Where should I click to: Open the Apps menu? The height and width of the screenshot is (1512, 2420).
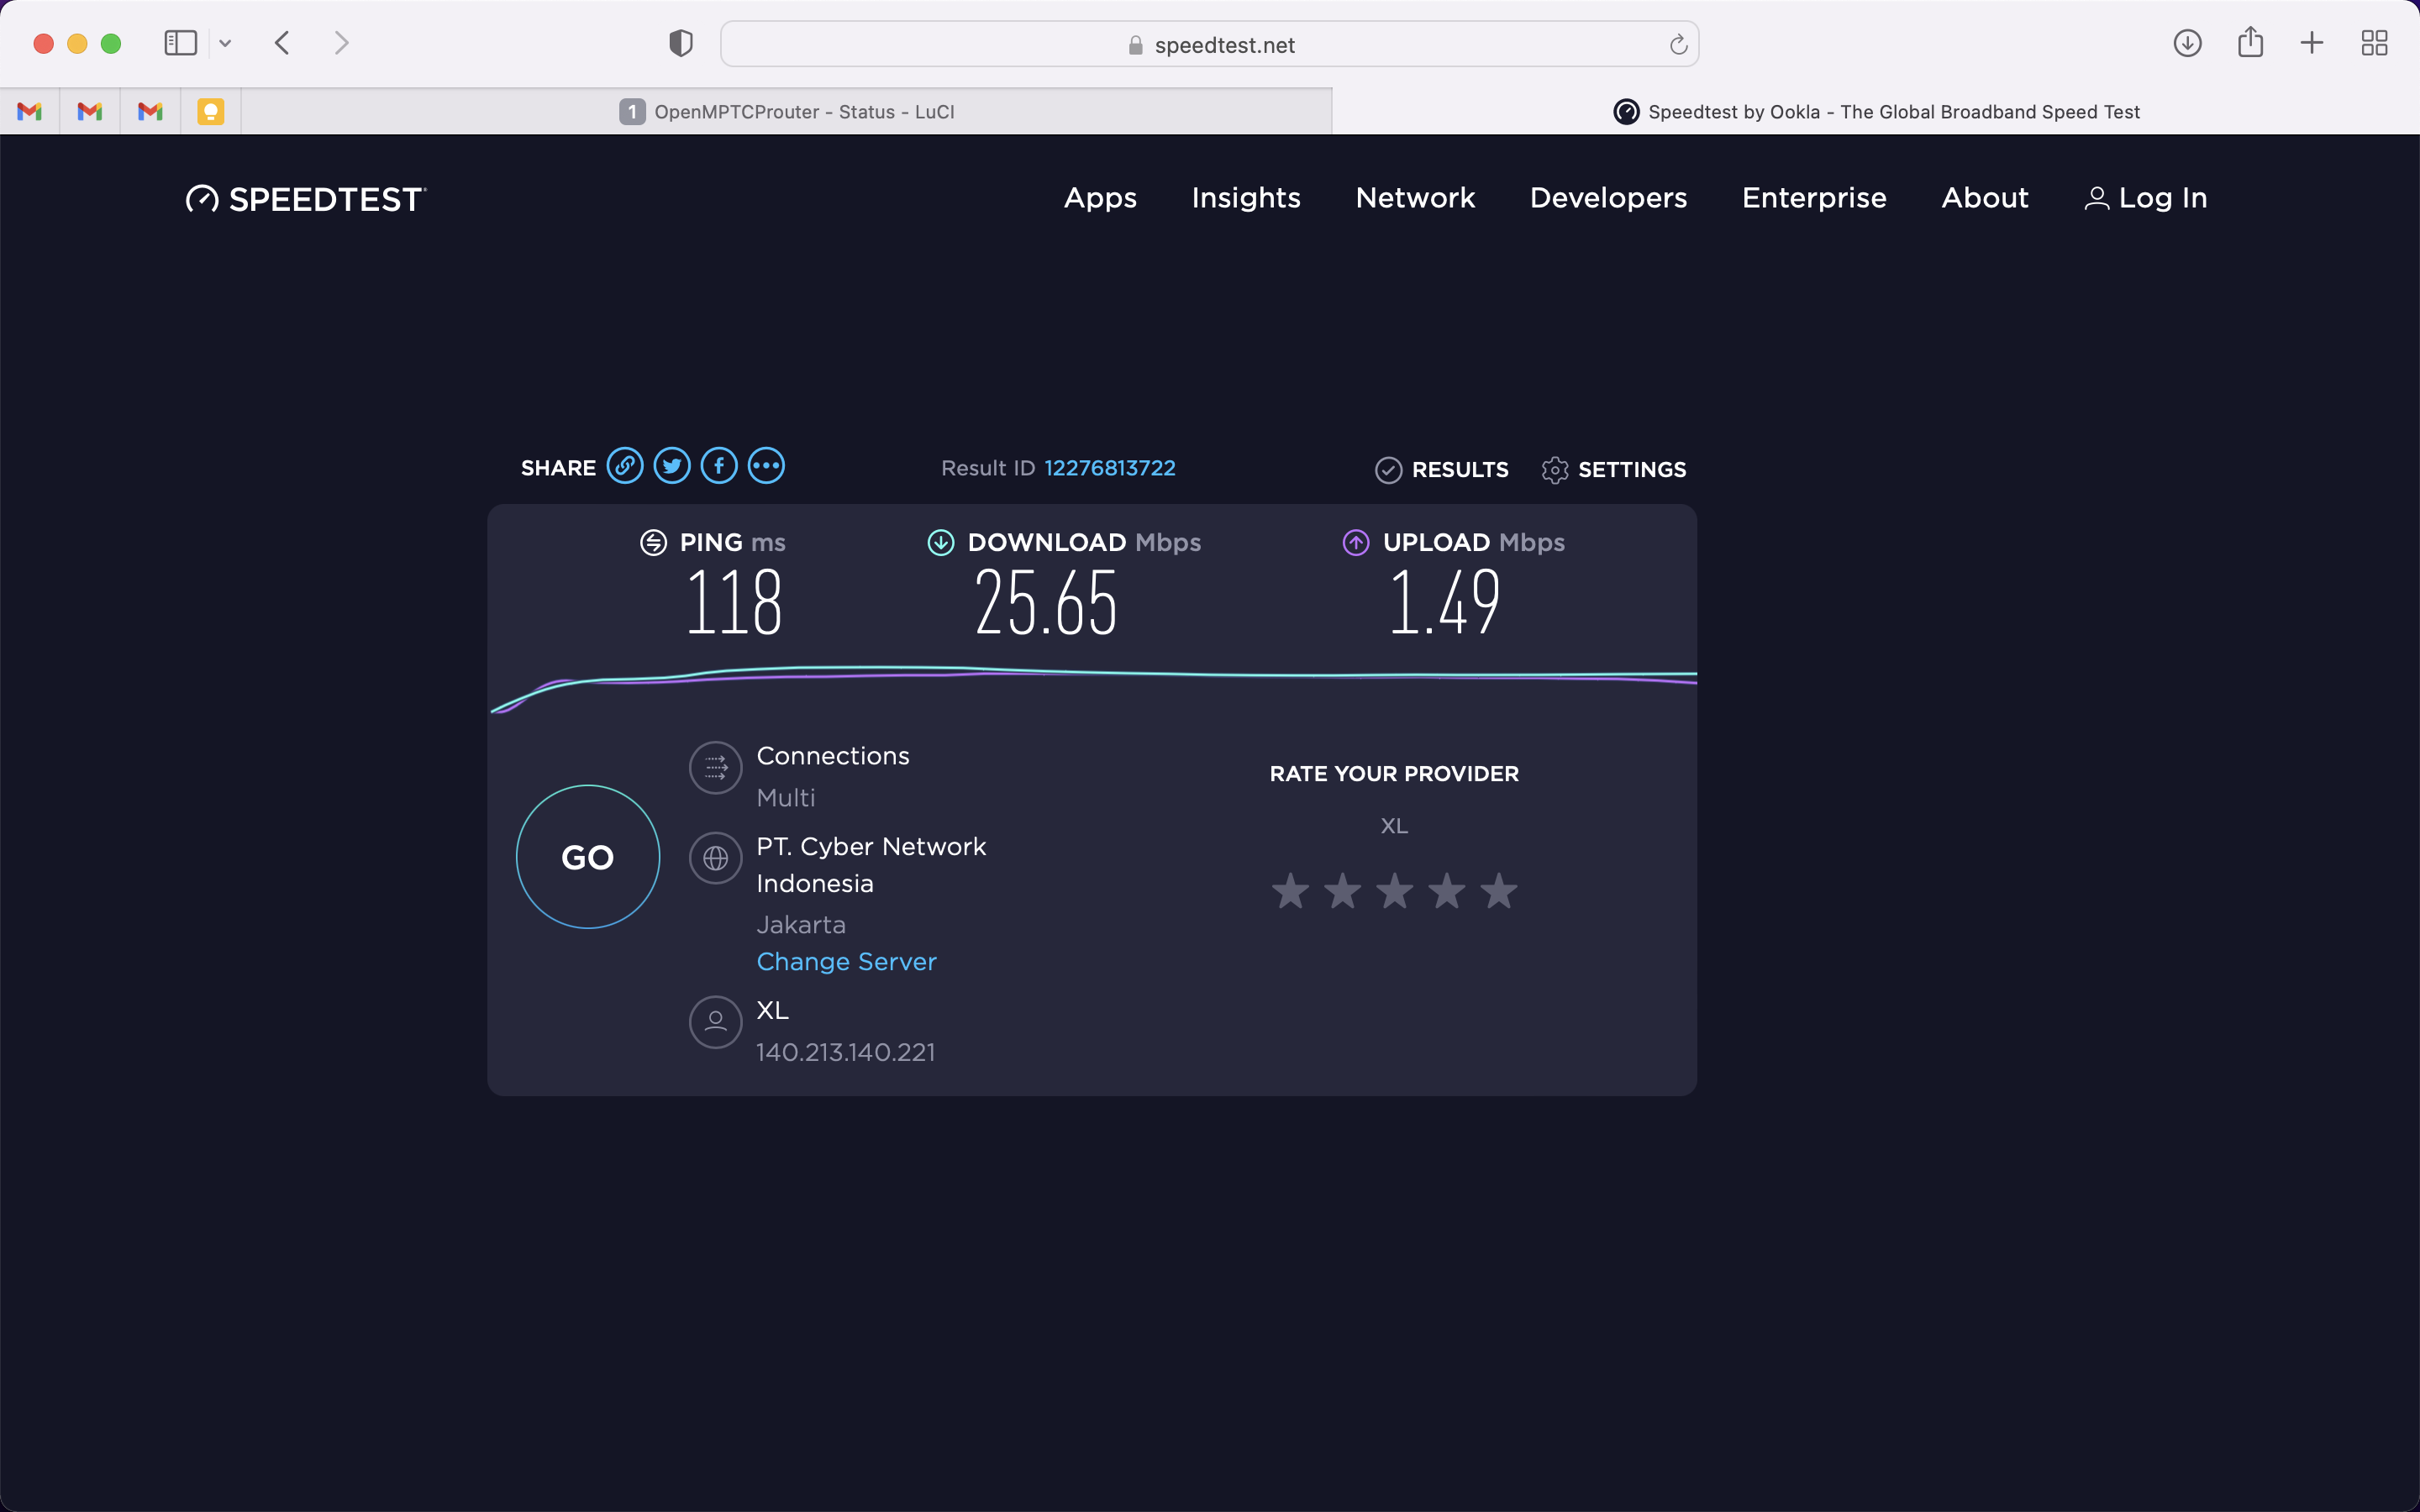point(1100,198)
